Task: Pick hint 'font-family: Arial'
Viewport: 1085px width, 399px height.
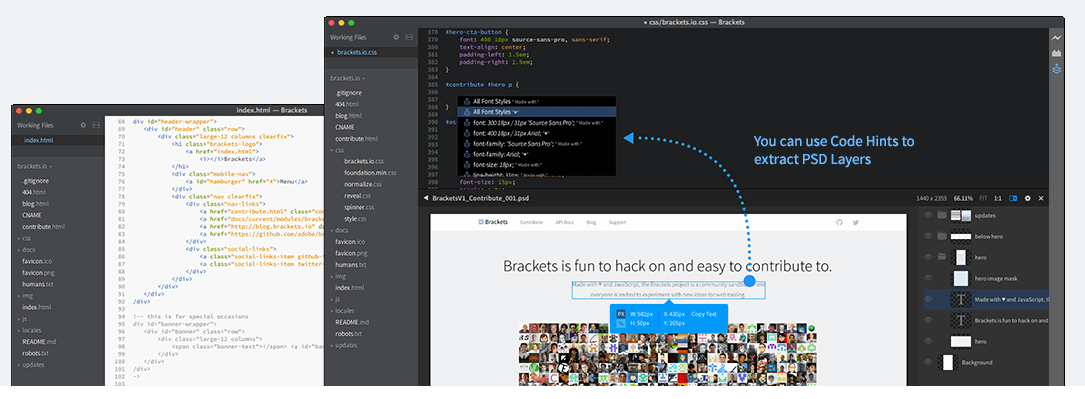Action: coord(536,155)
